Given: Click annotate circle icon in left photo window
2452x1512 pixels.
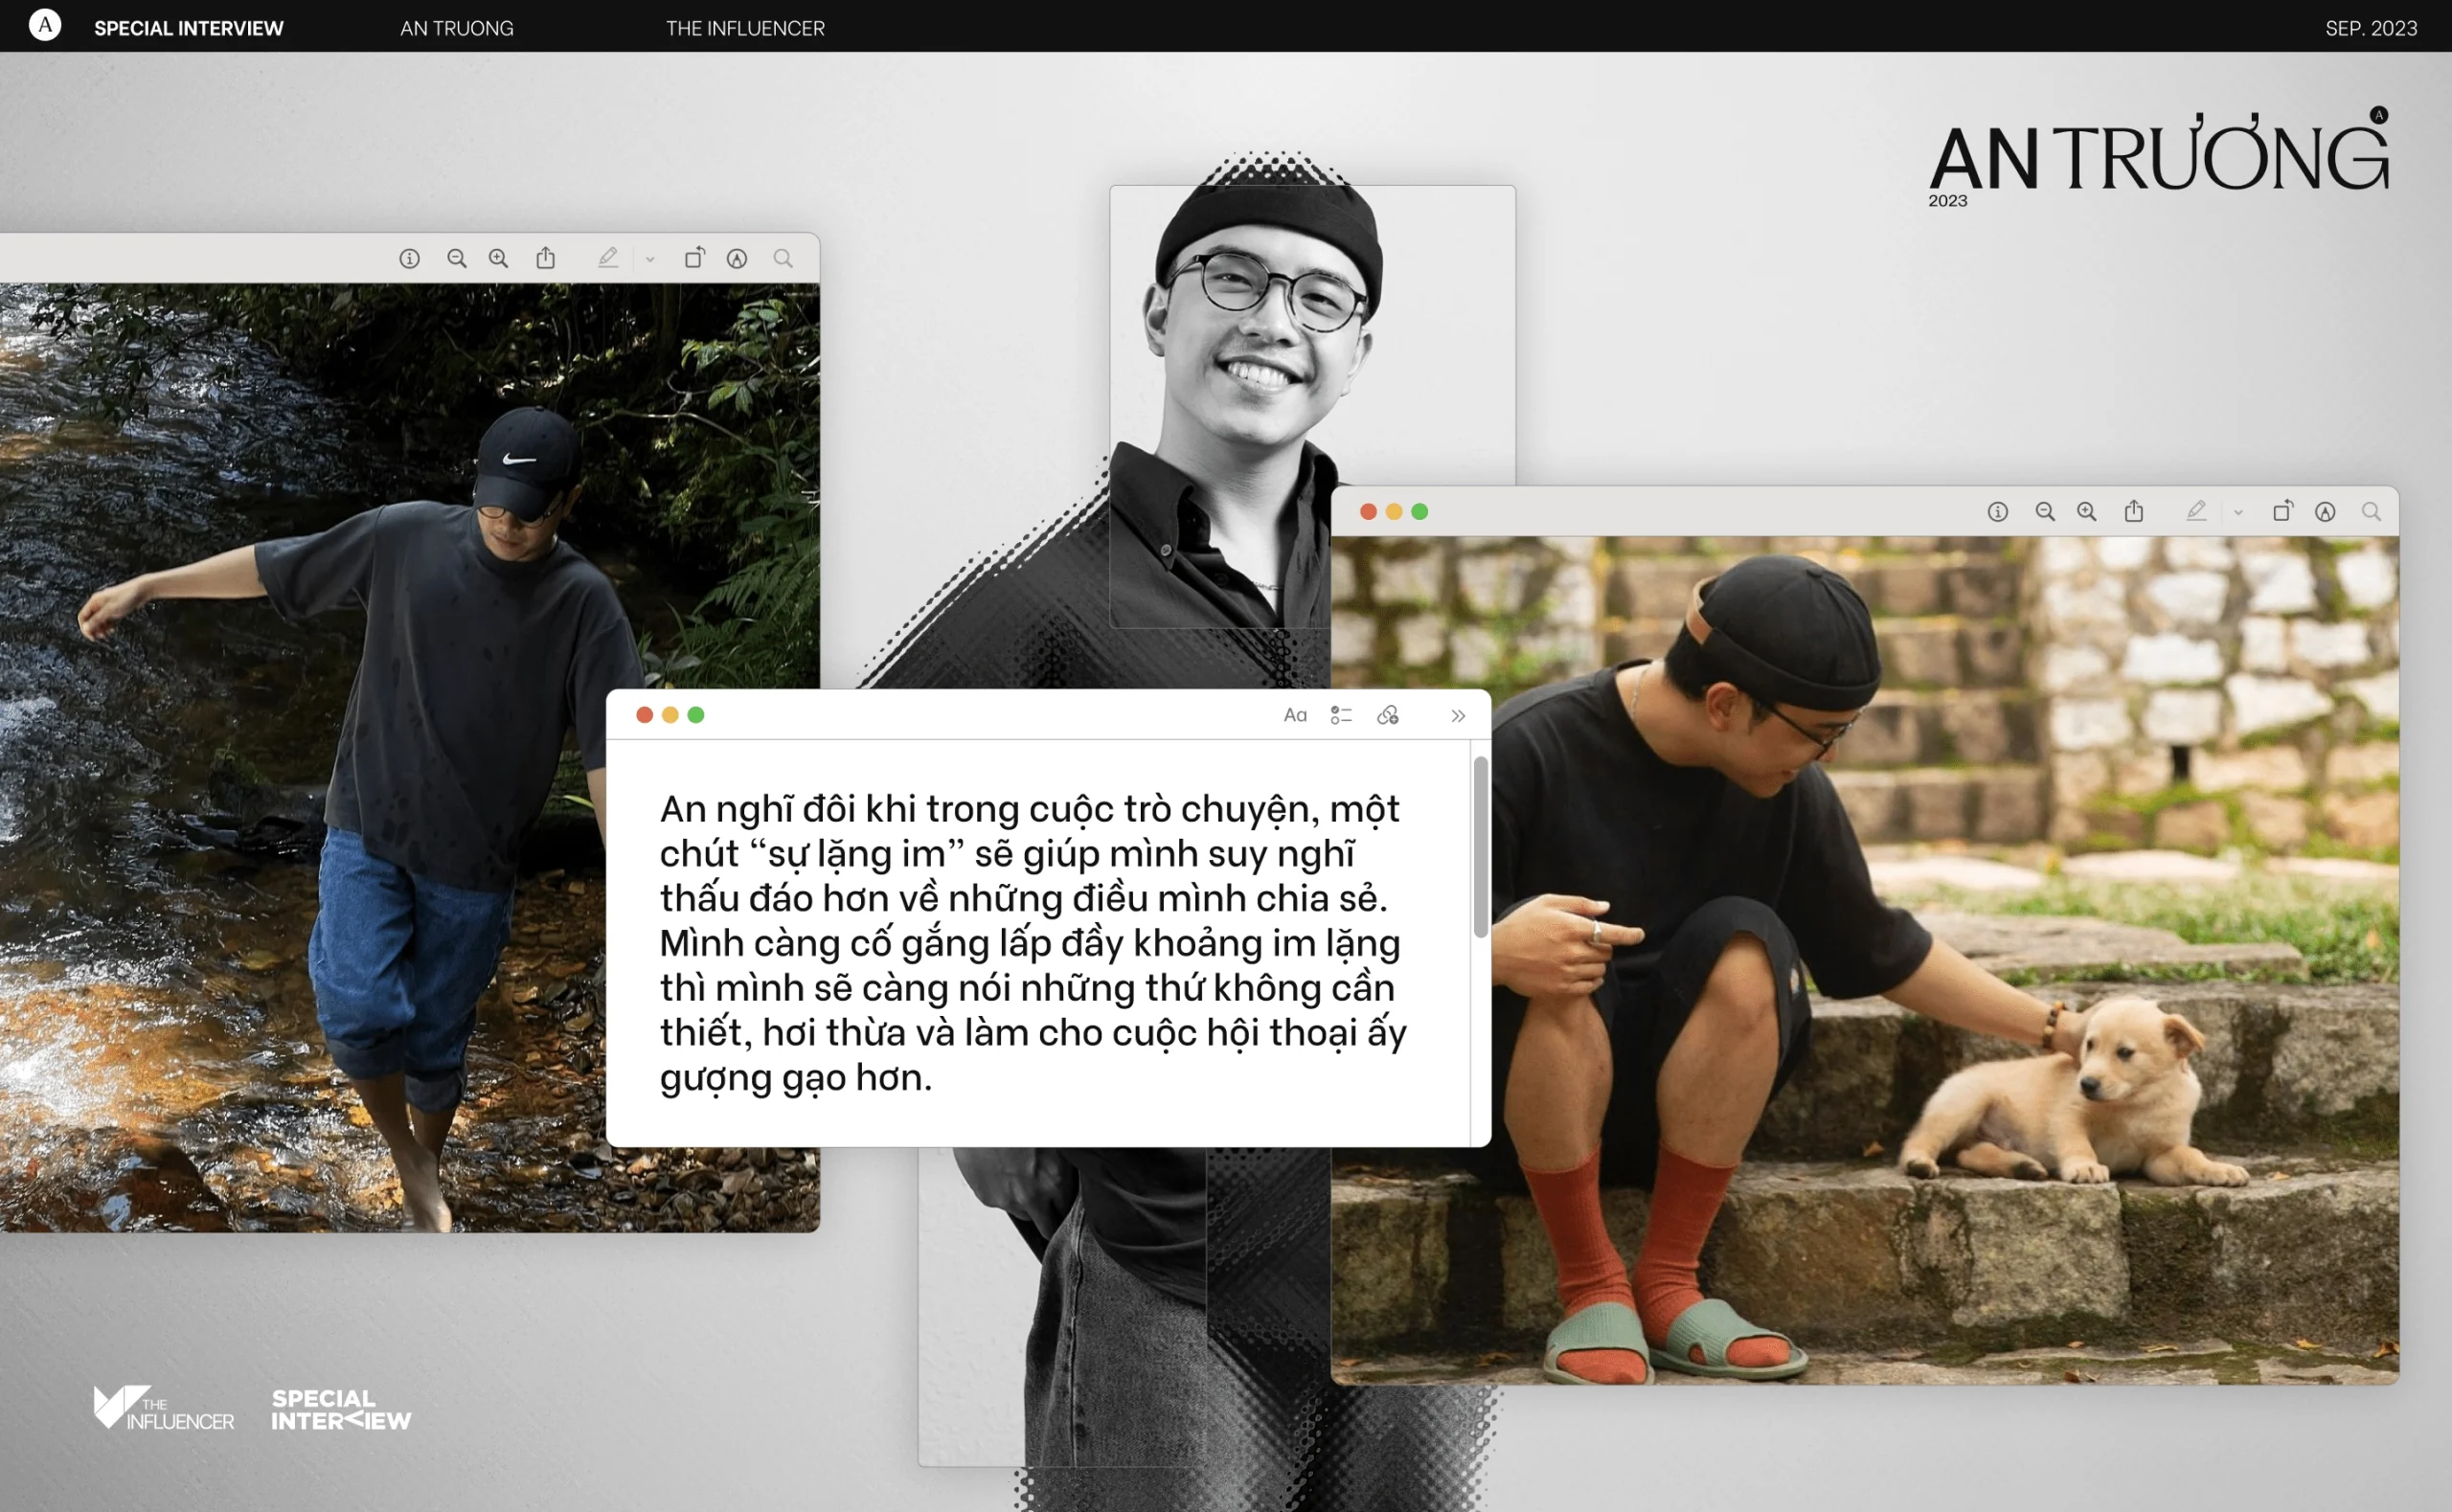Looking at the screenshot, I should 737,259.
